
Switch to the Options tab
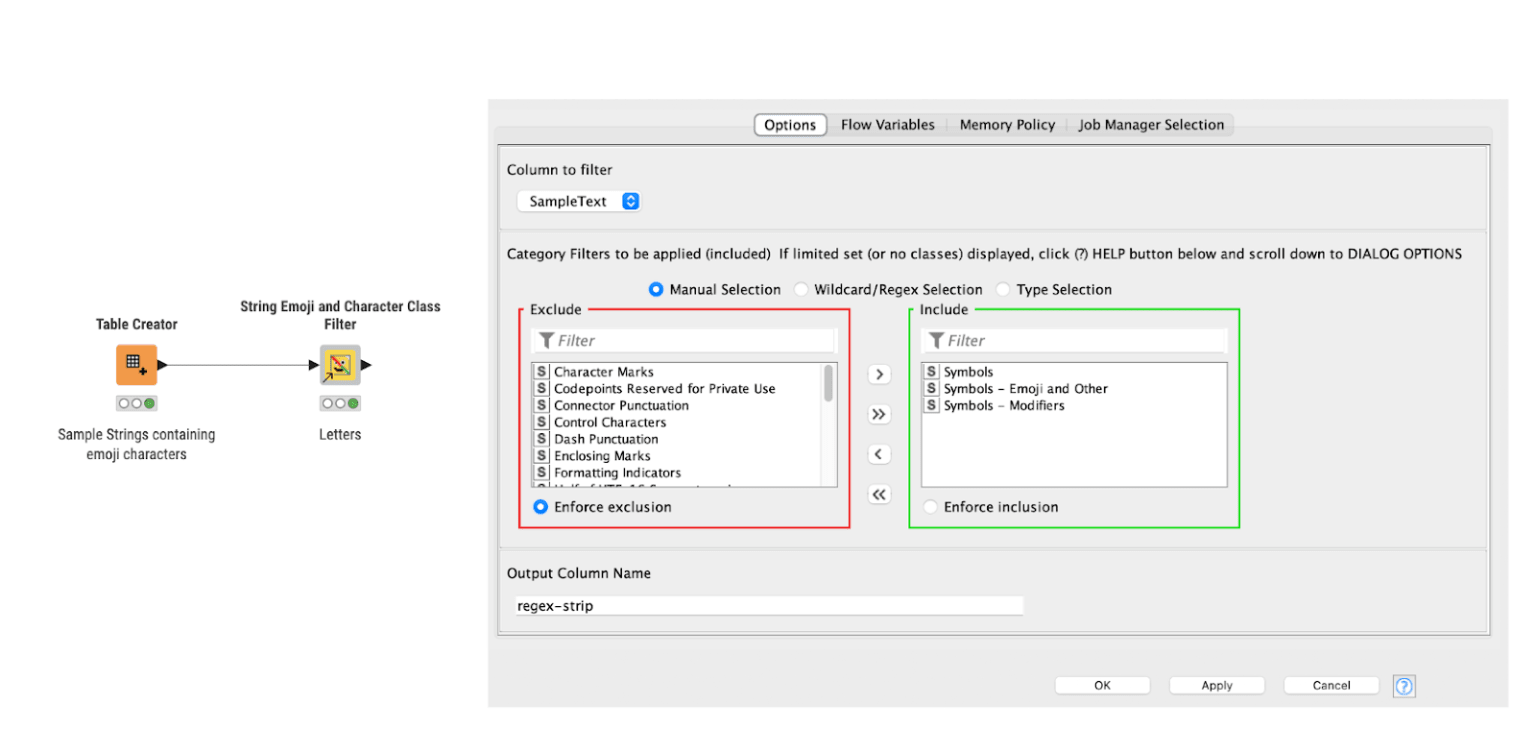point(790,125)
